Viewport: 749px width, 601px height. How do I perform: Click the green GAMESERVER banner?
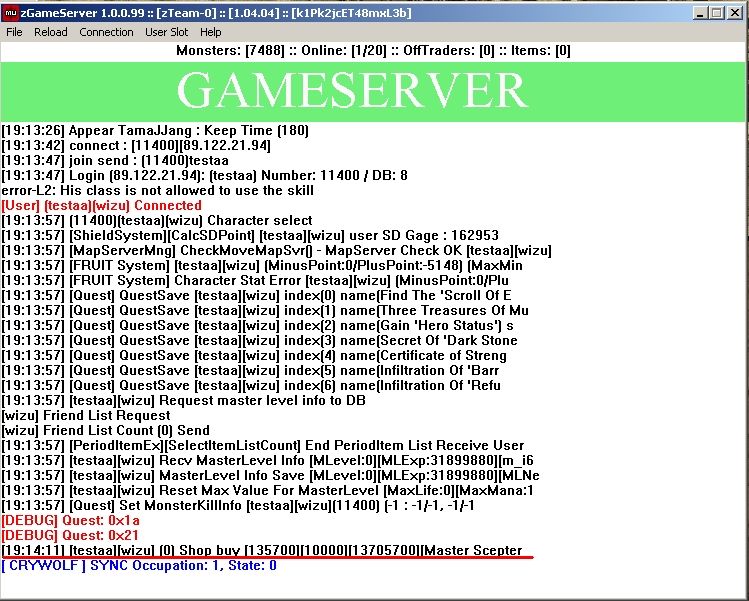[x=374, y=91]
